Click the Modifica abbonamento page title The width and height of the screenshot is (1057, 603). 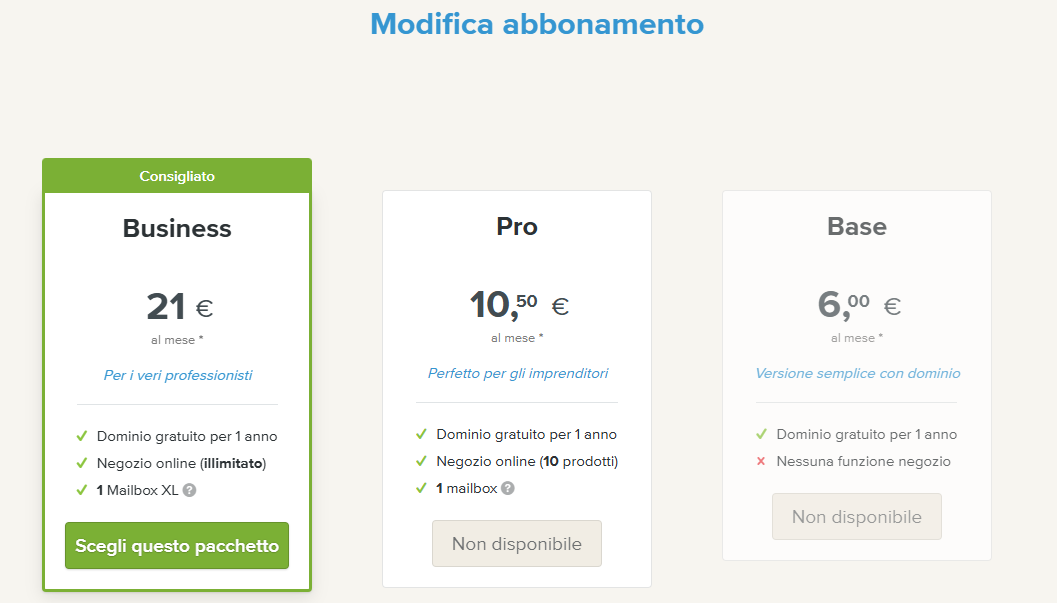(537, 24)
